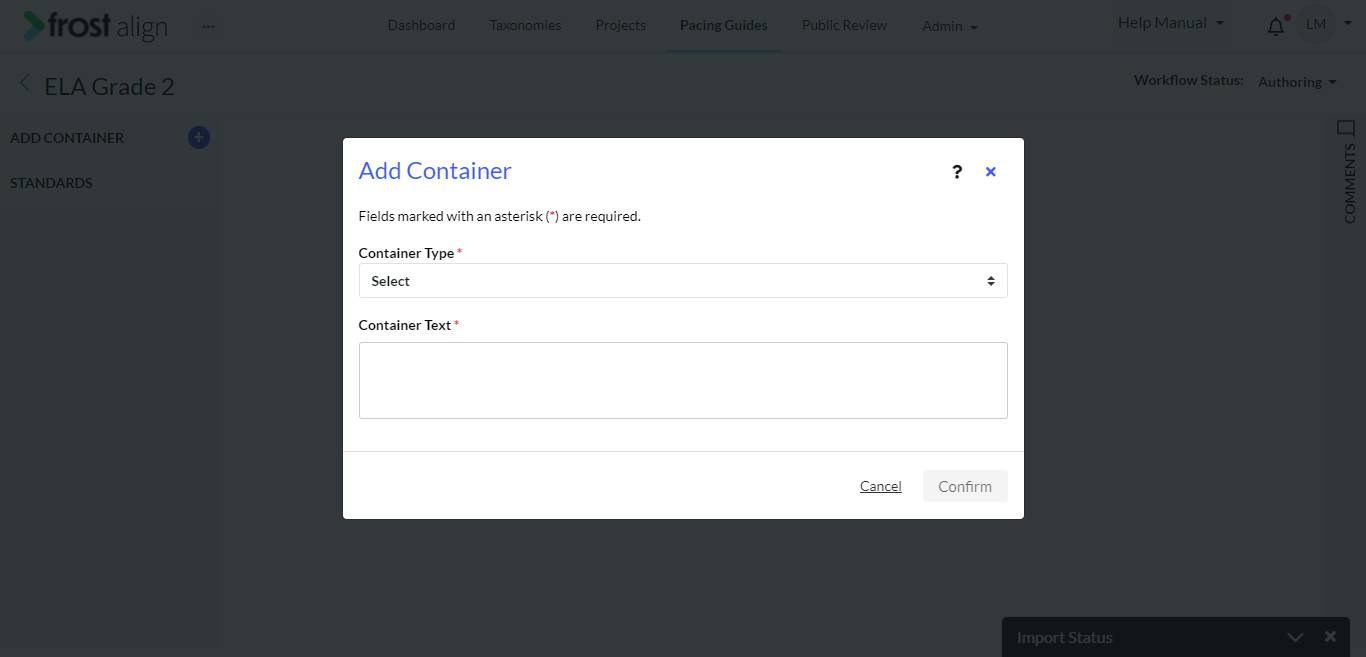Screen dimensions: 1366x657
Task: Focus the Container Text field
Action: 683,380
